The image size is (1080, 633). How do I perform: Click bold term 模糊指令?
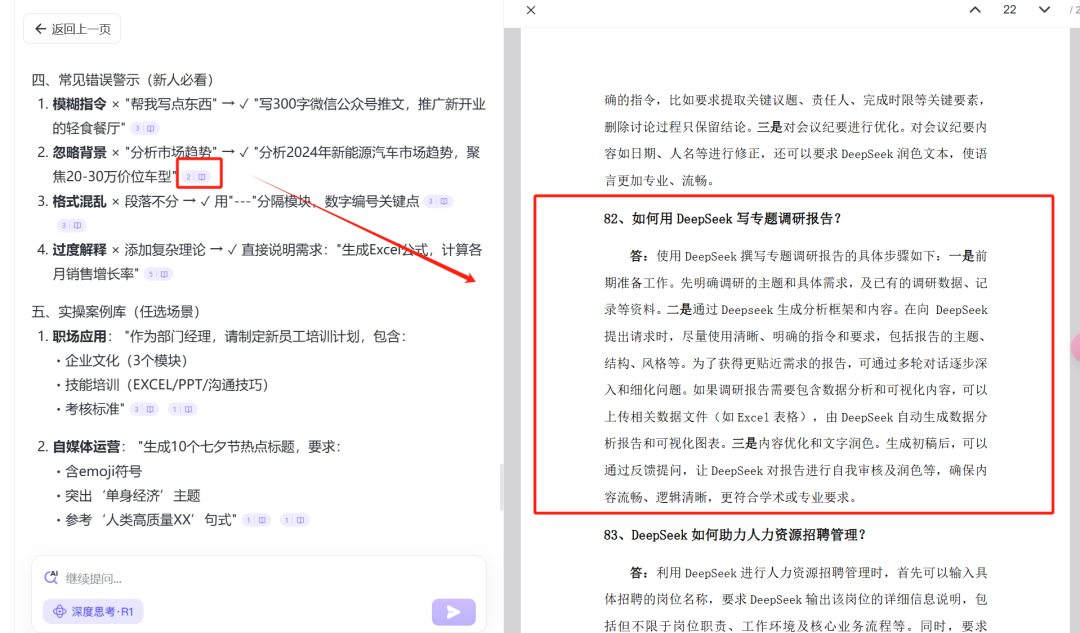(79, 104)
